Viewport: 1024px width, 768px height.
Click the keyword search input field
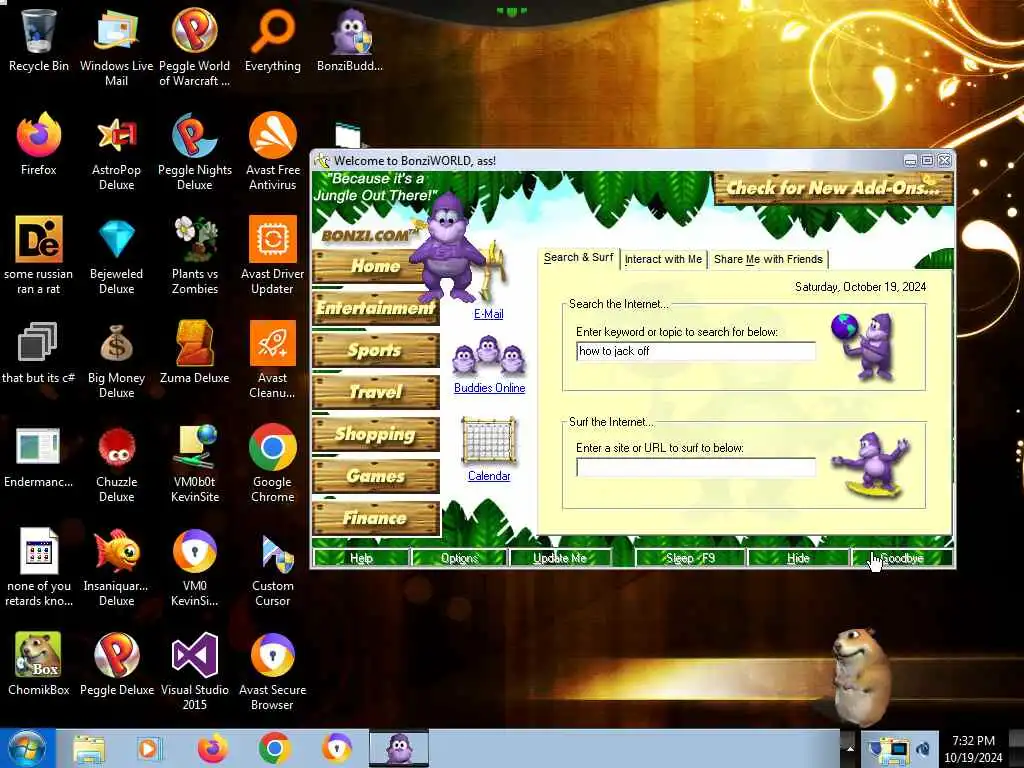tap(696, 351)
